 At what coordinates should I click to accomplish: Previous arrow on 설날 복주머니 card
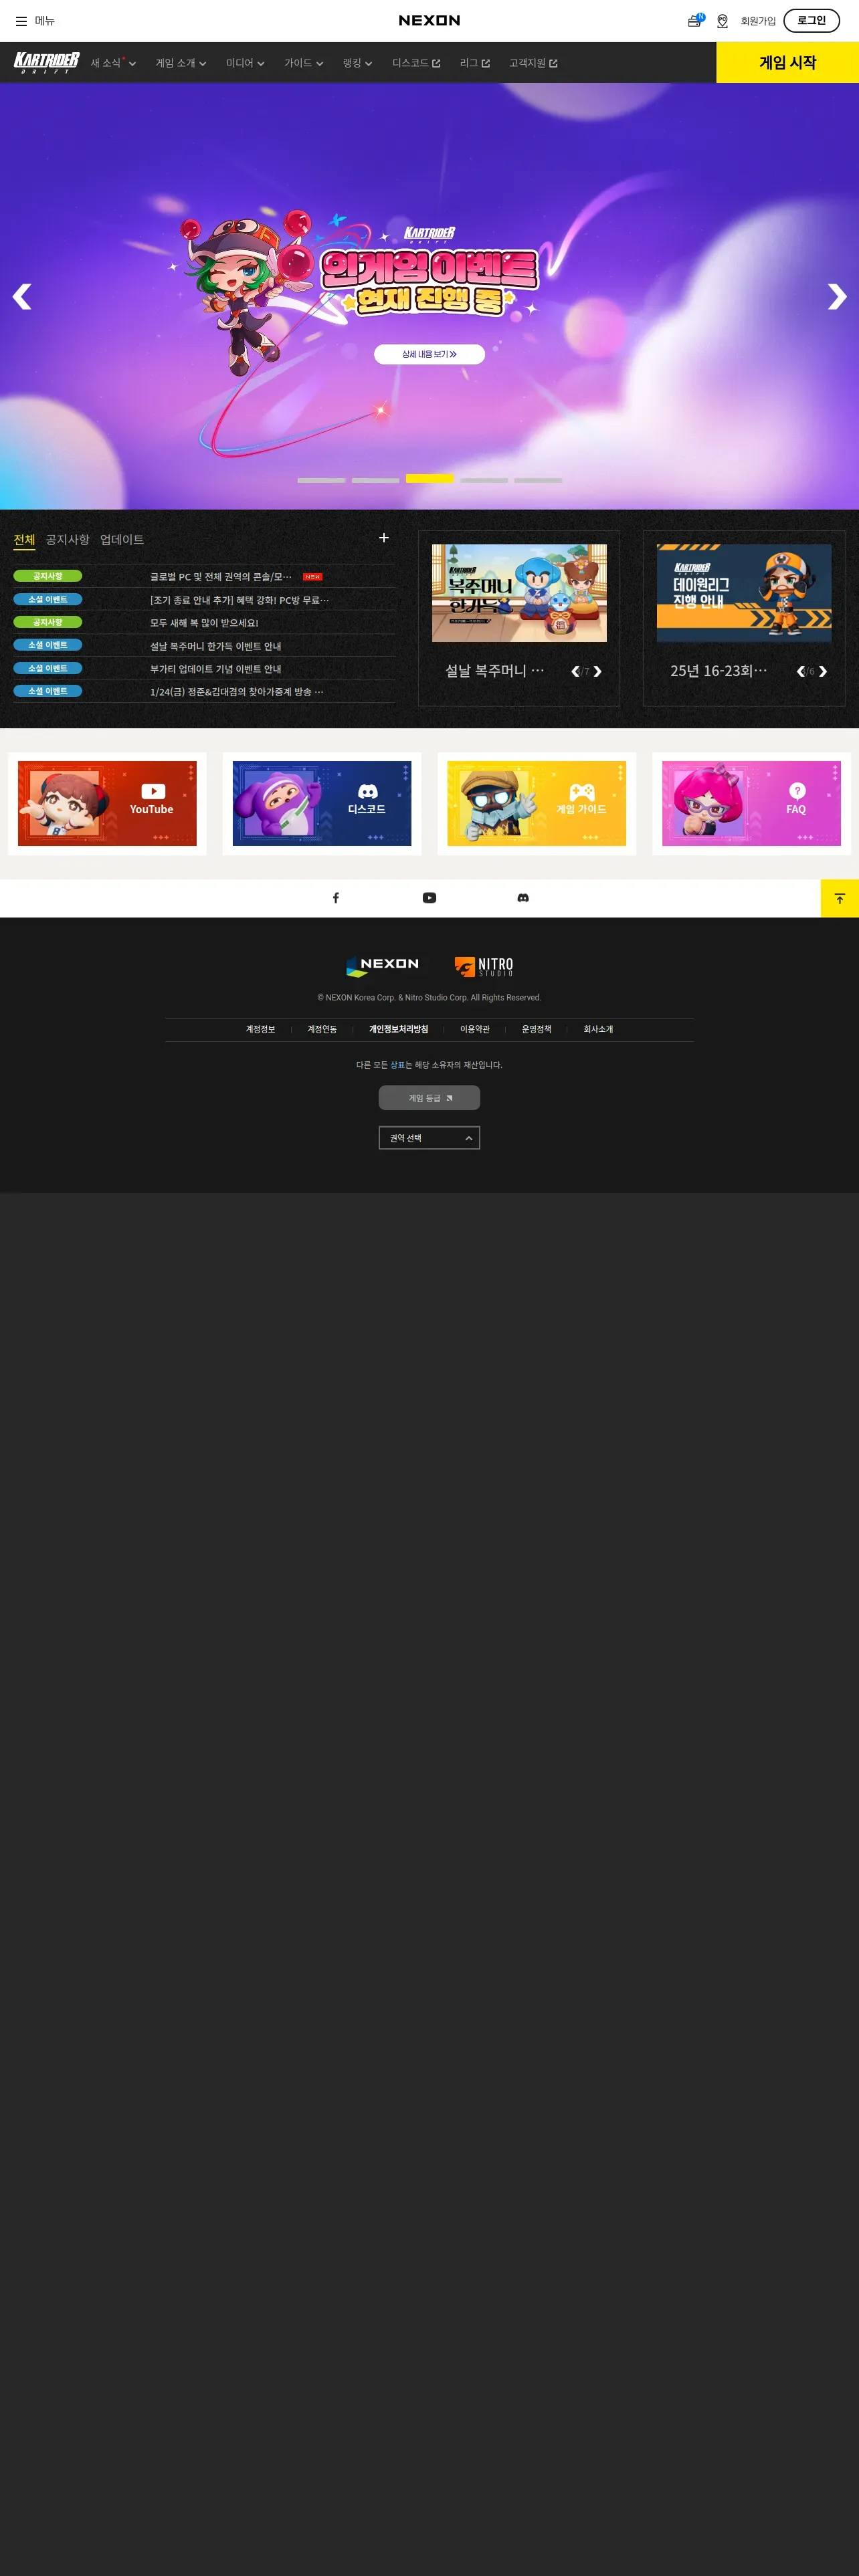[x=575, y=672]
